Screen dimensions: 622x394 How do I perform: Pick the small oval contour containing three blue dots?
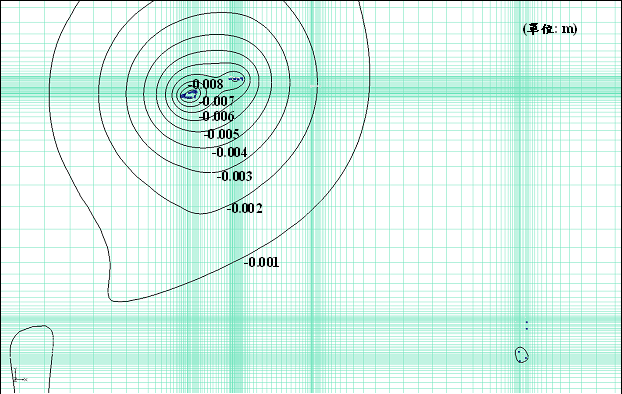coord(522,355)
